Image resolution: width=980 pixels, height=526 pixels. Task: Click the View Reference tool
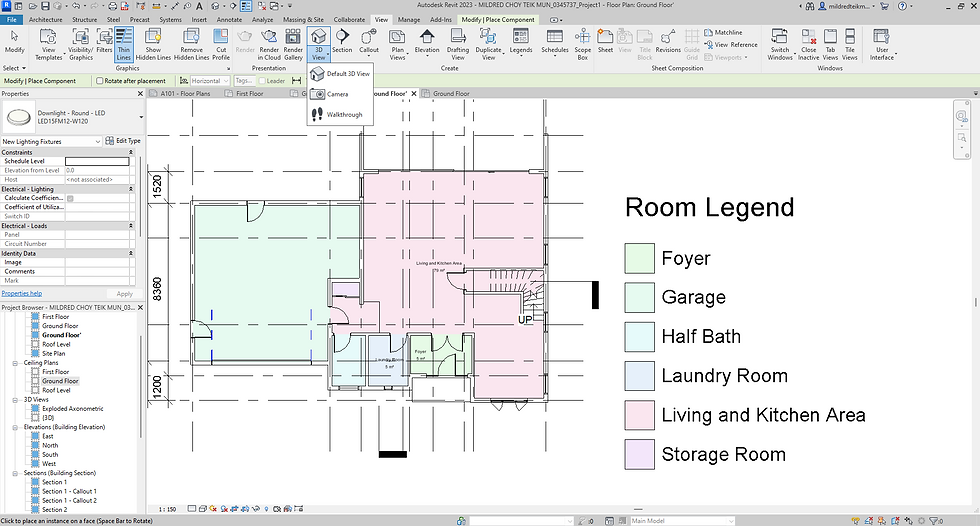coord(731,45)
